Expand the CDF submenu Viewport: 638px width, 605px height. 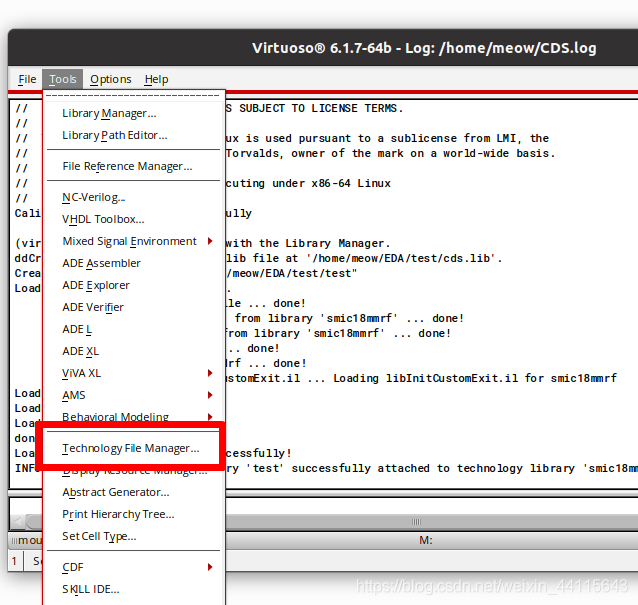point(133,567)
